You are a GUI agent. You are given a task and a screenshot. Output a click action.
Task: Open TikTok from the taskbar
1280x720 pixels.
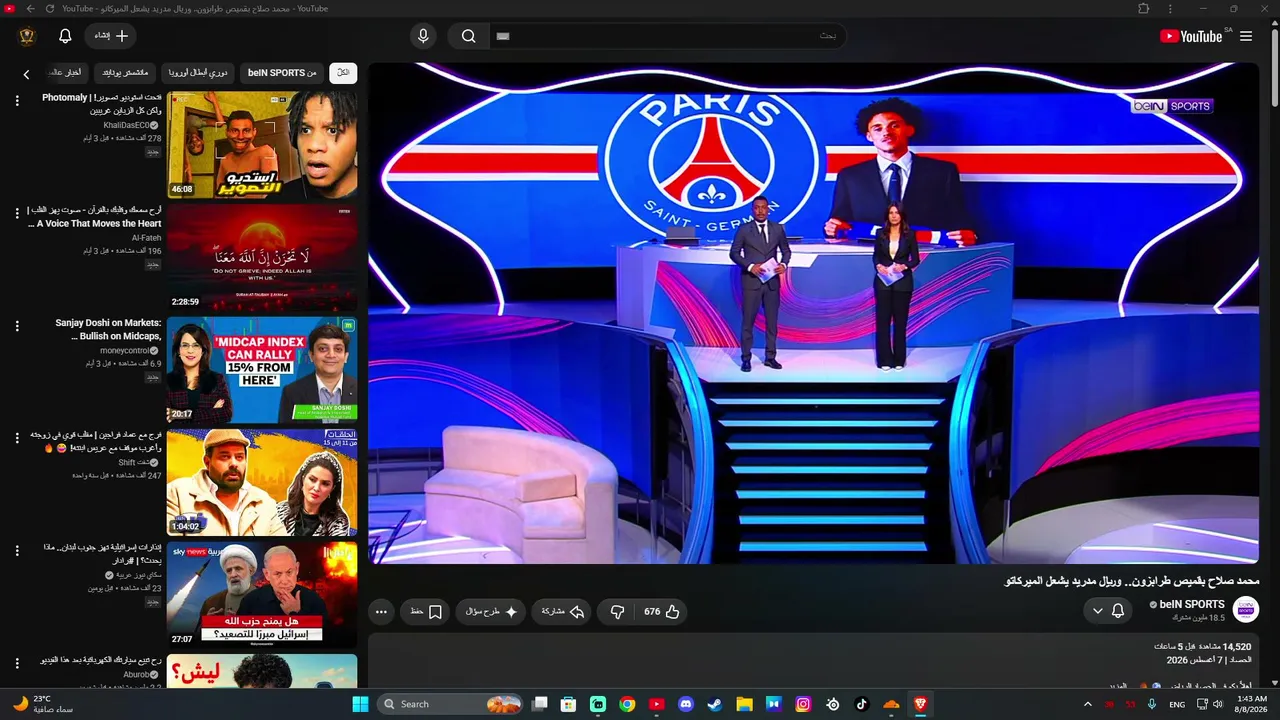coord(862,704)
